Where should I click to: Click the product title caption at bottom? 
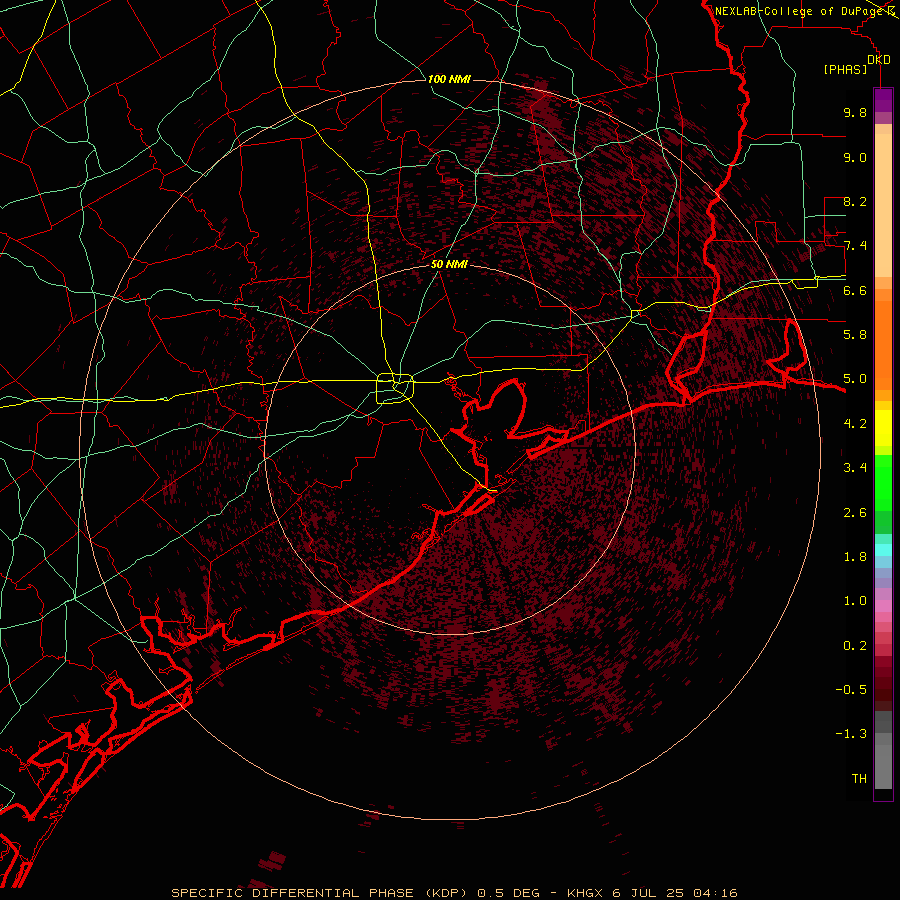[454, 893]
